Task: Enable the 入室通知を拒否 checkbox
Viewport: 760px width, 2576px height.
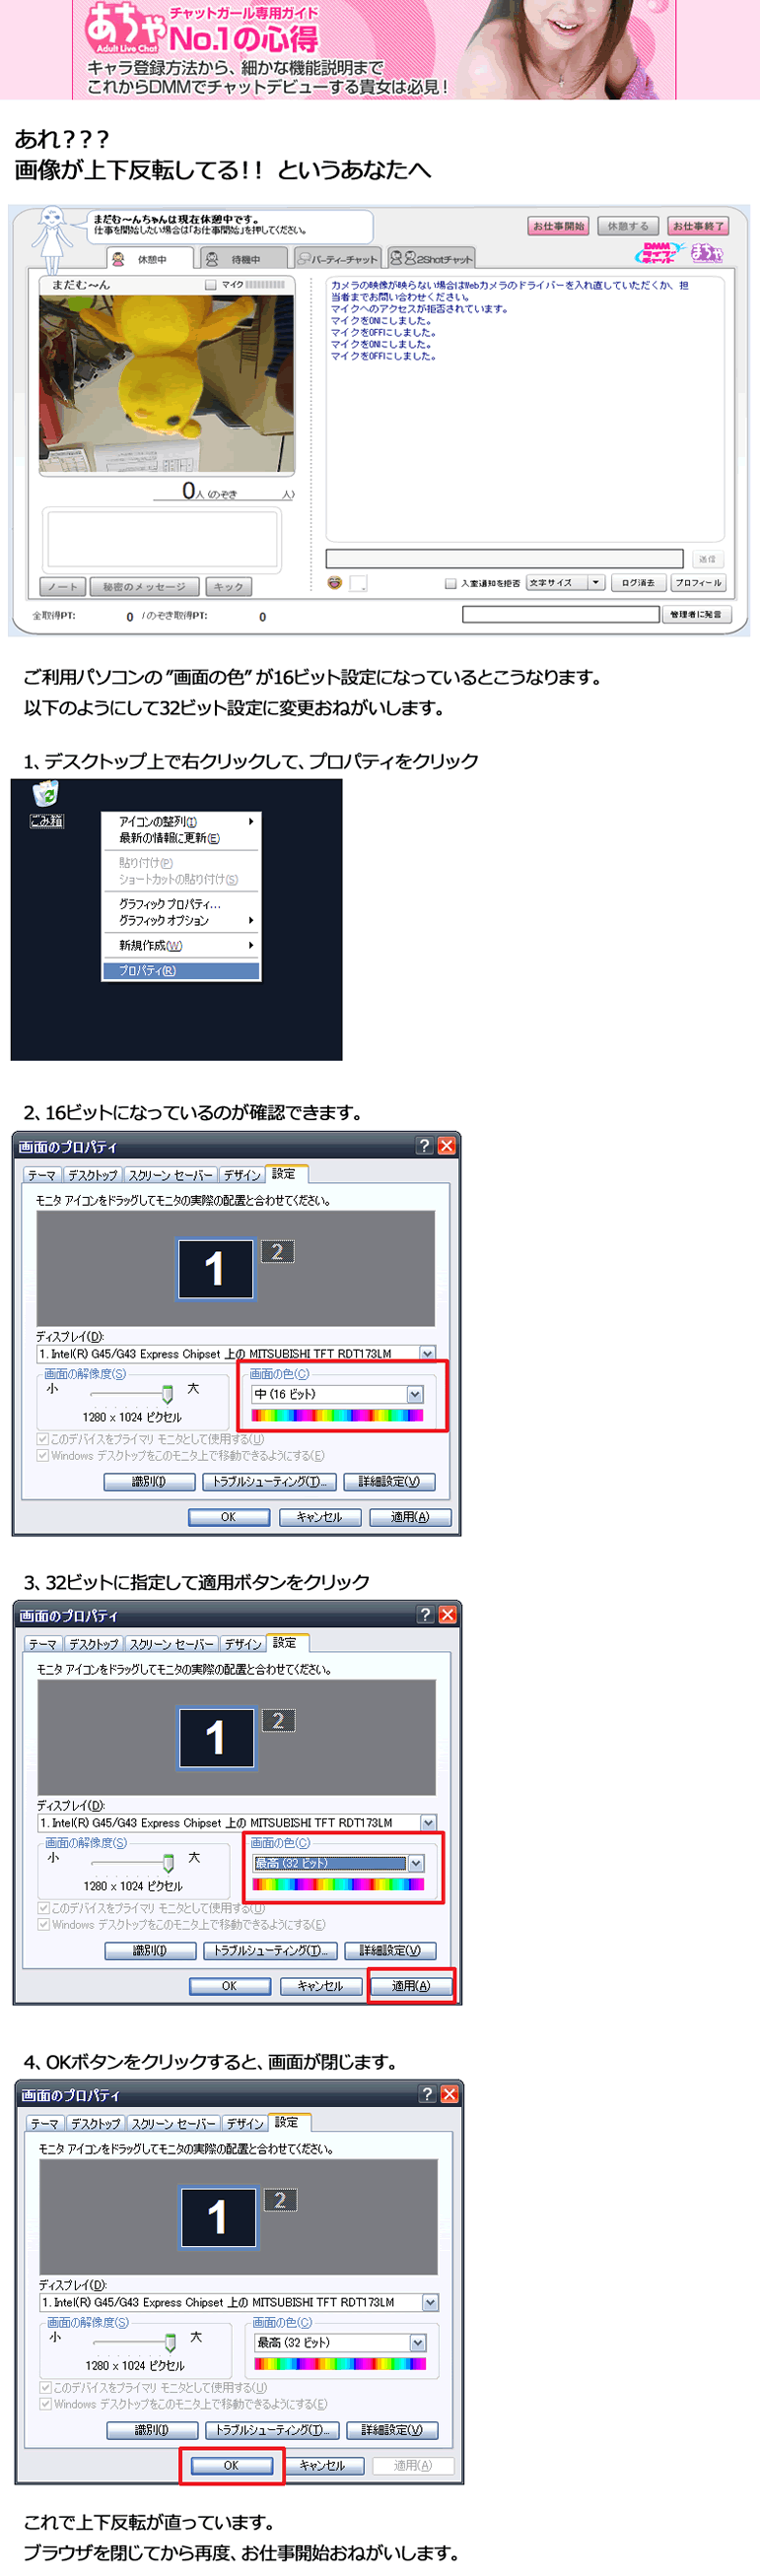Action: pos(450,583)
